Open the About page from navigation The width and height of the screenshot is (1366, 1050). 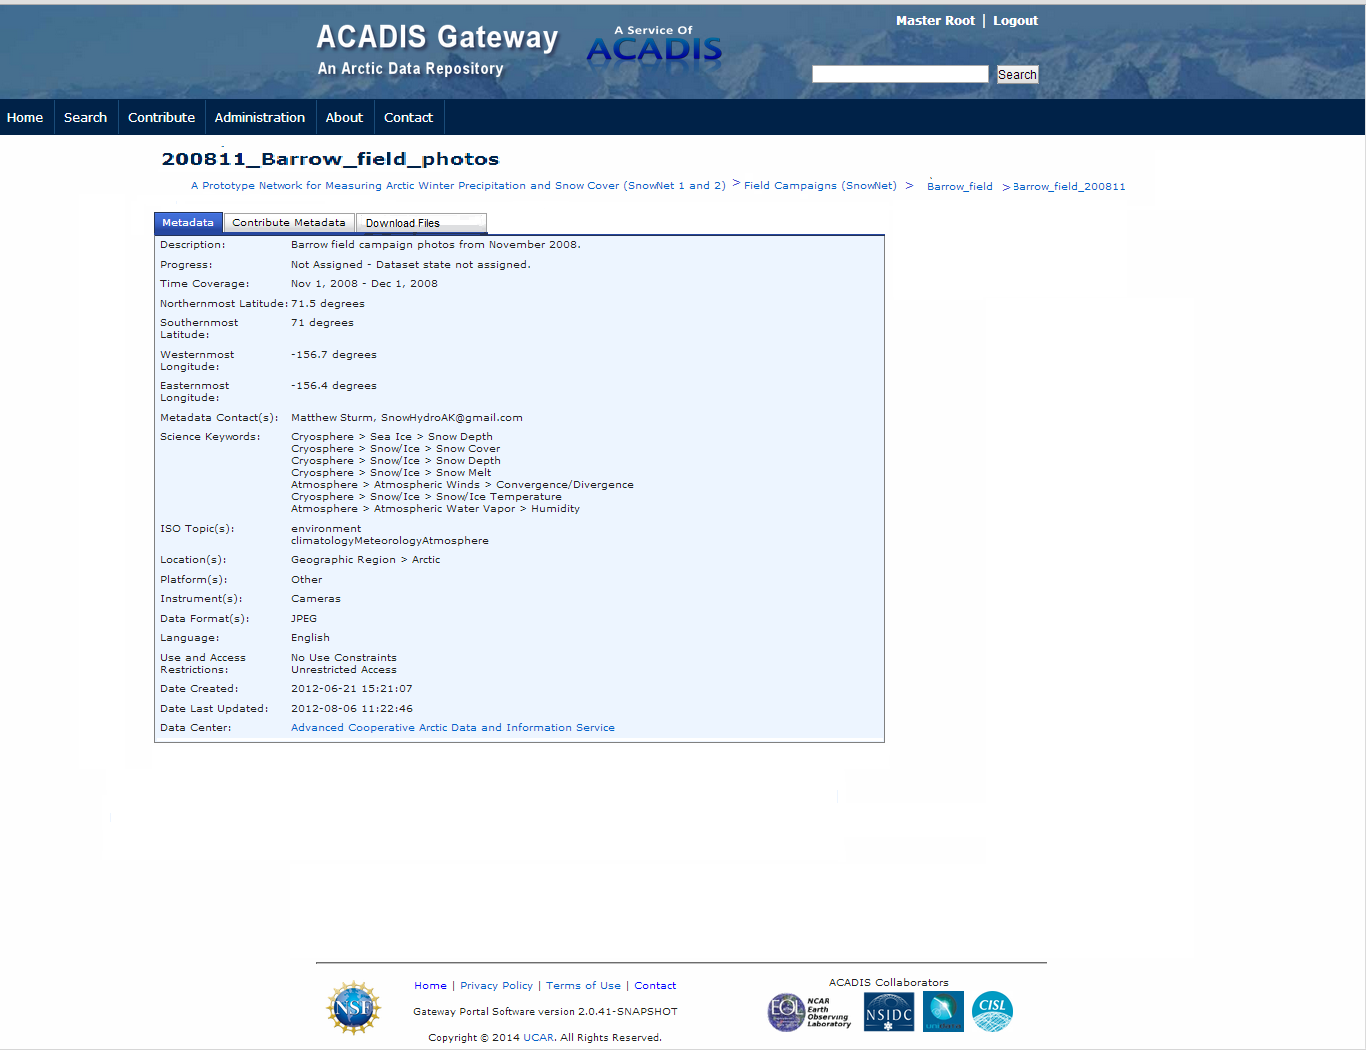coord(344,117)
